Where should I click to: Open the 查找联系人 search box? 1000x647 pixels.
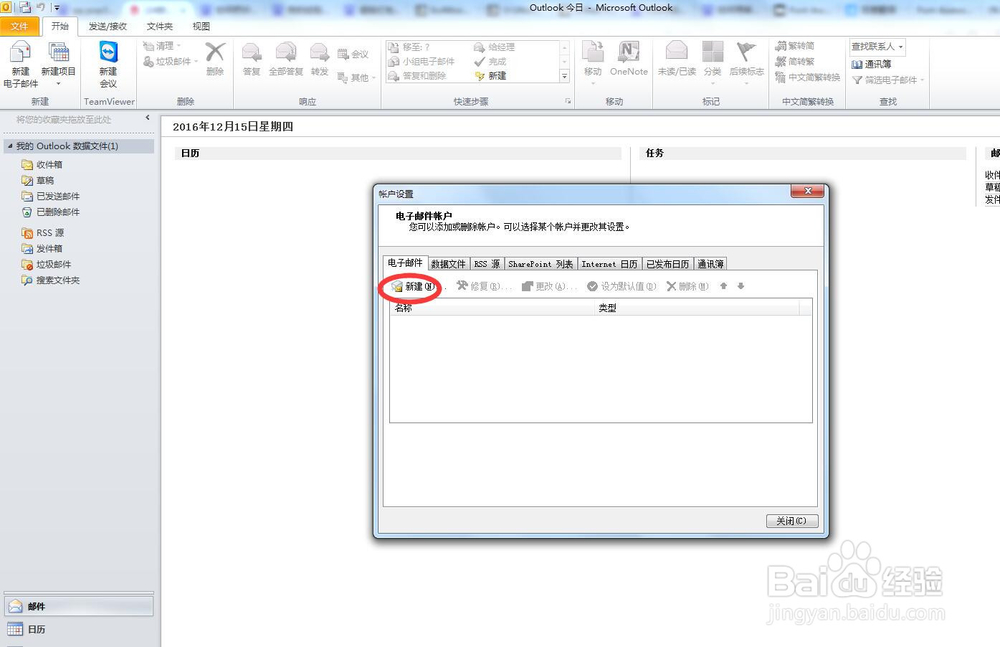coord(878,47)
